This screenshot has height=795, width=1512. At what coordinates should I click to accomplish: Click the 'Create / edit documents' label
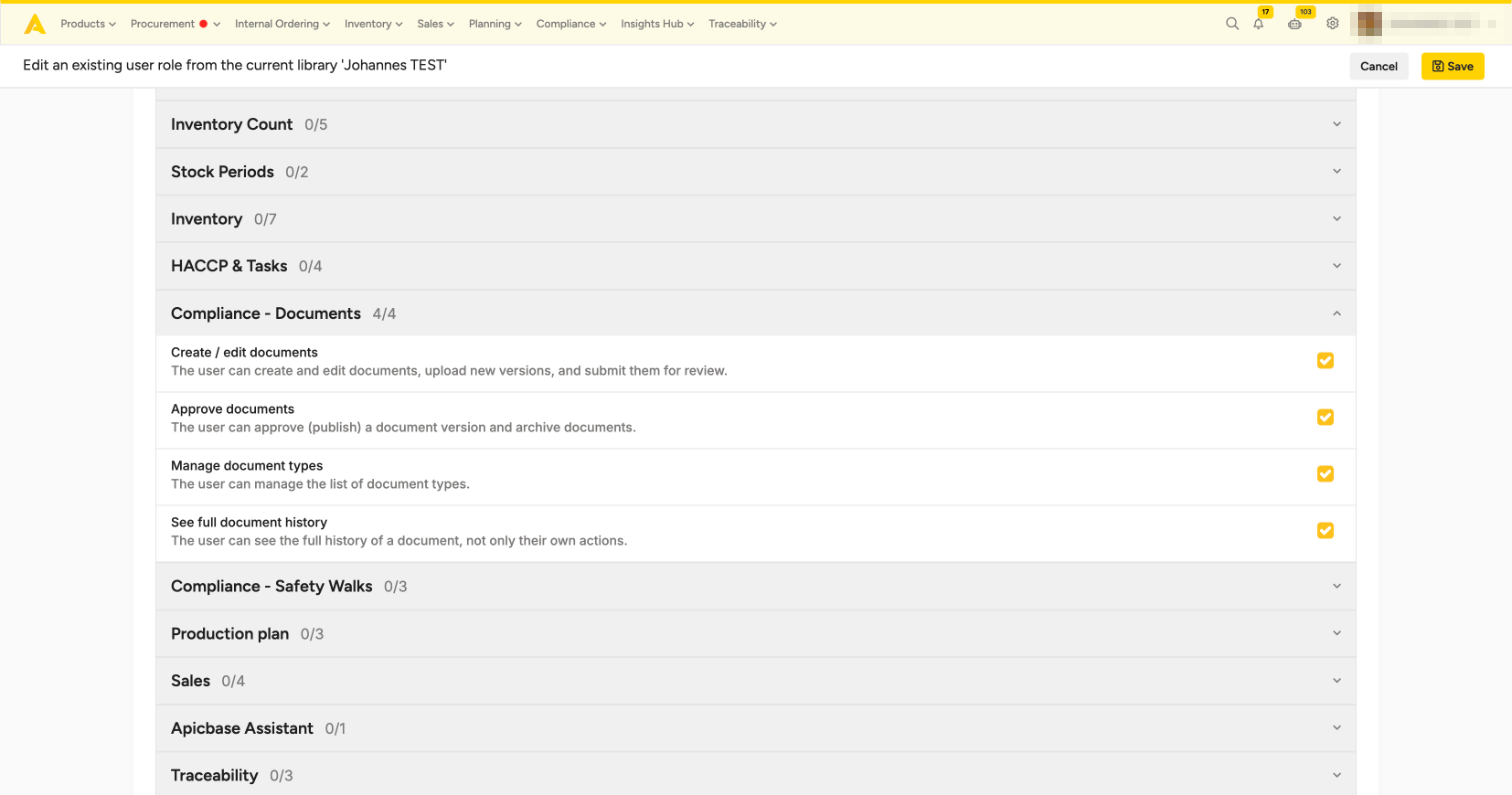coord(244,353)
